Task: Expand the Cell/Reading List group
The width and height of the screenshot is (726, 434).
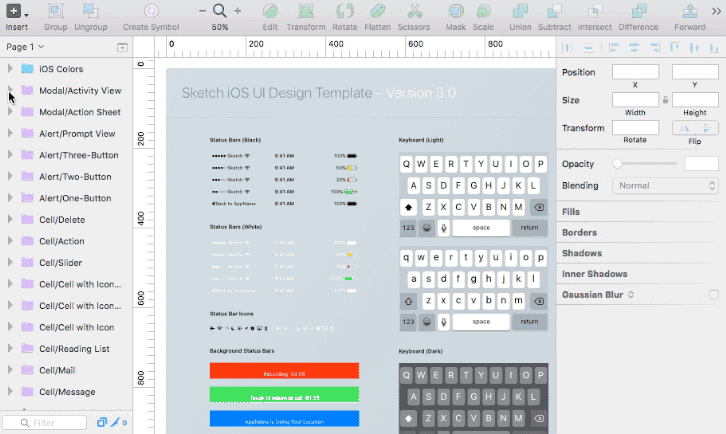Action: (x=10, y=348)
